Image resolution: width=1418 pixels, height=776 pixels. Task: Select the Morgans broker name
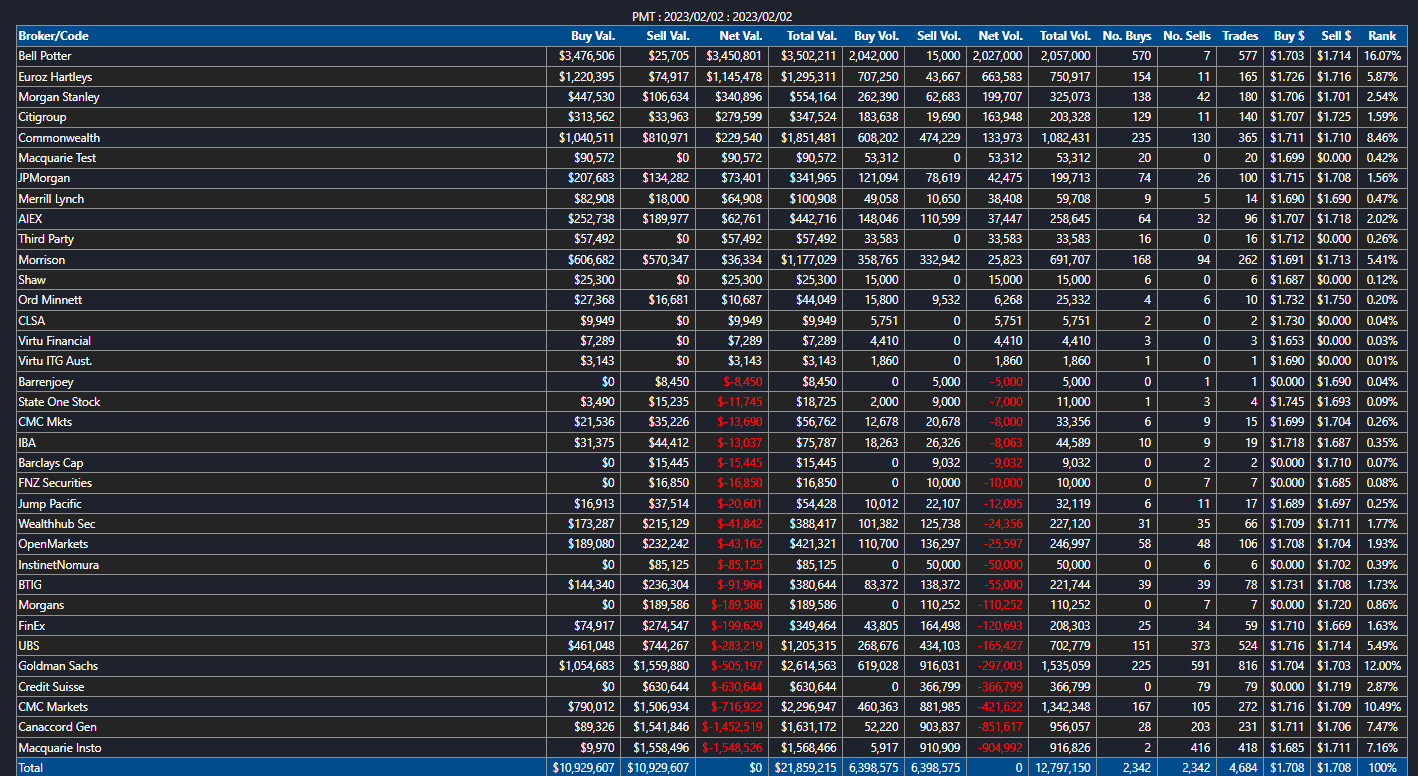tap(40, 605)
